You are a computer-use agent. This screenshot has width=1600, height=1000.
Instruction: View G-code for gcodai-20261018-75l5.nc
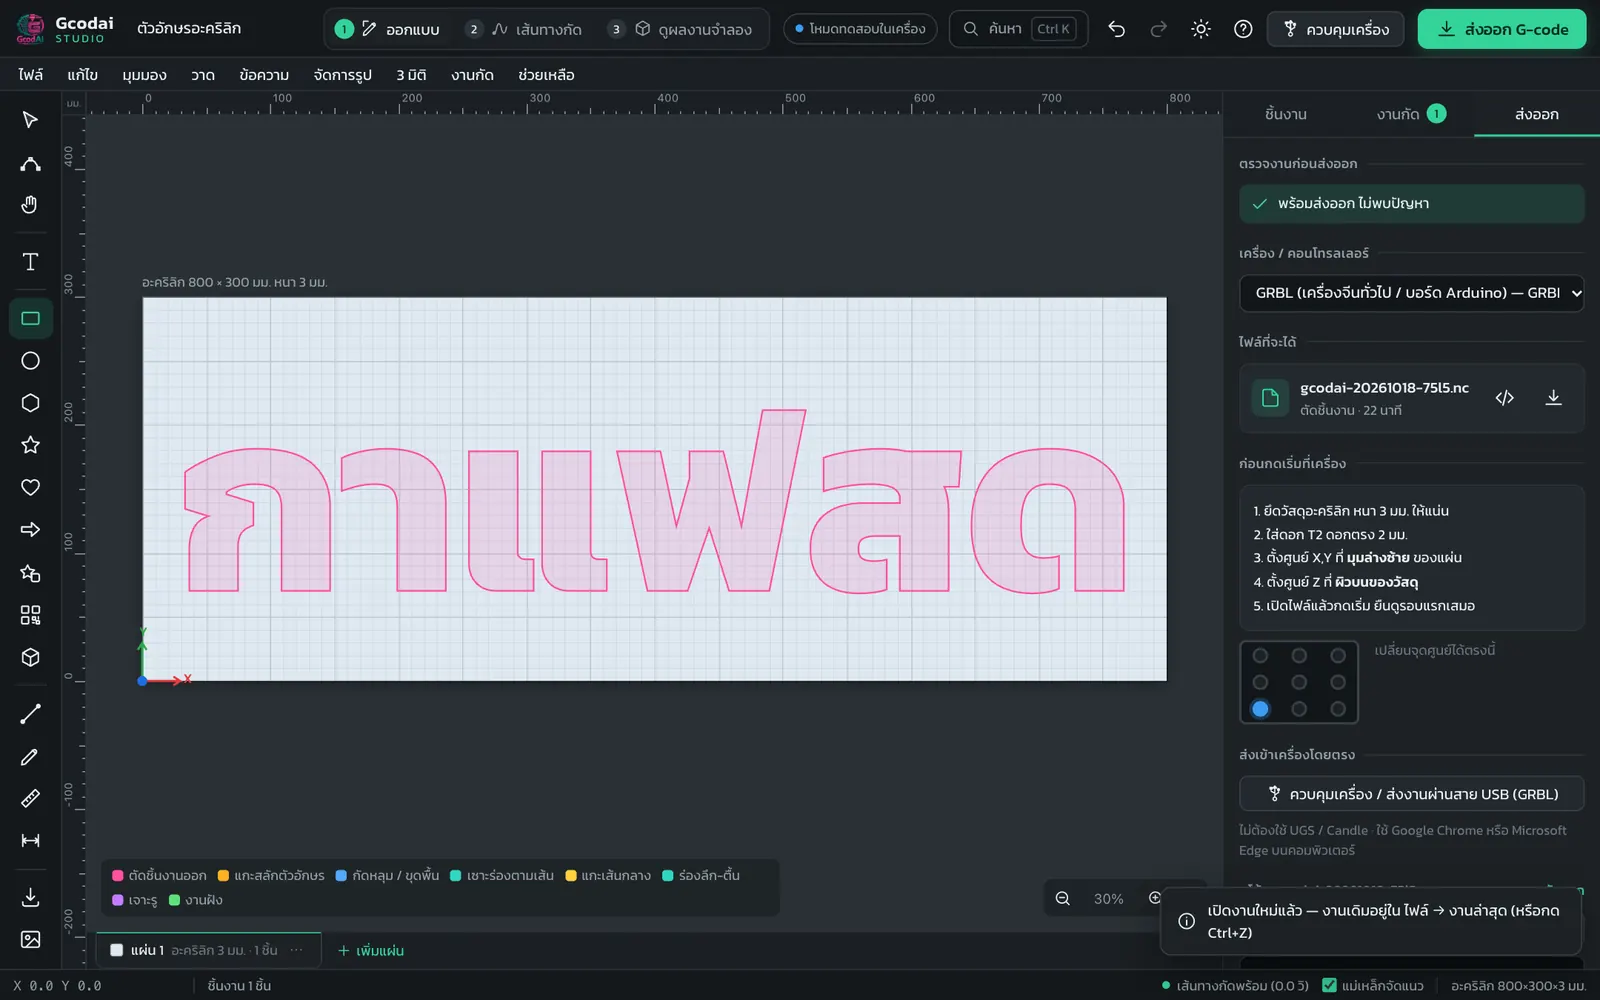1504,398
